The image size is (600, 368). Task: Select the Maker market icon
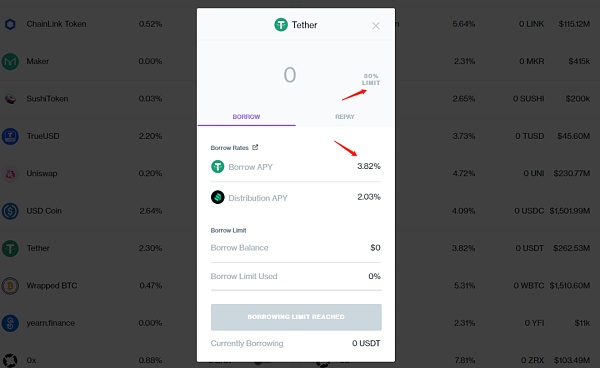click(x=10, y=61)
